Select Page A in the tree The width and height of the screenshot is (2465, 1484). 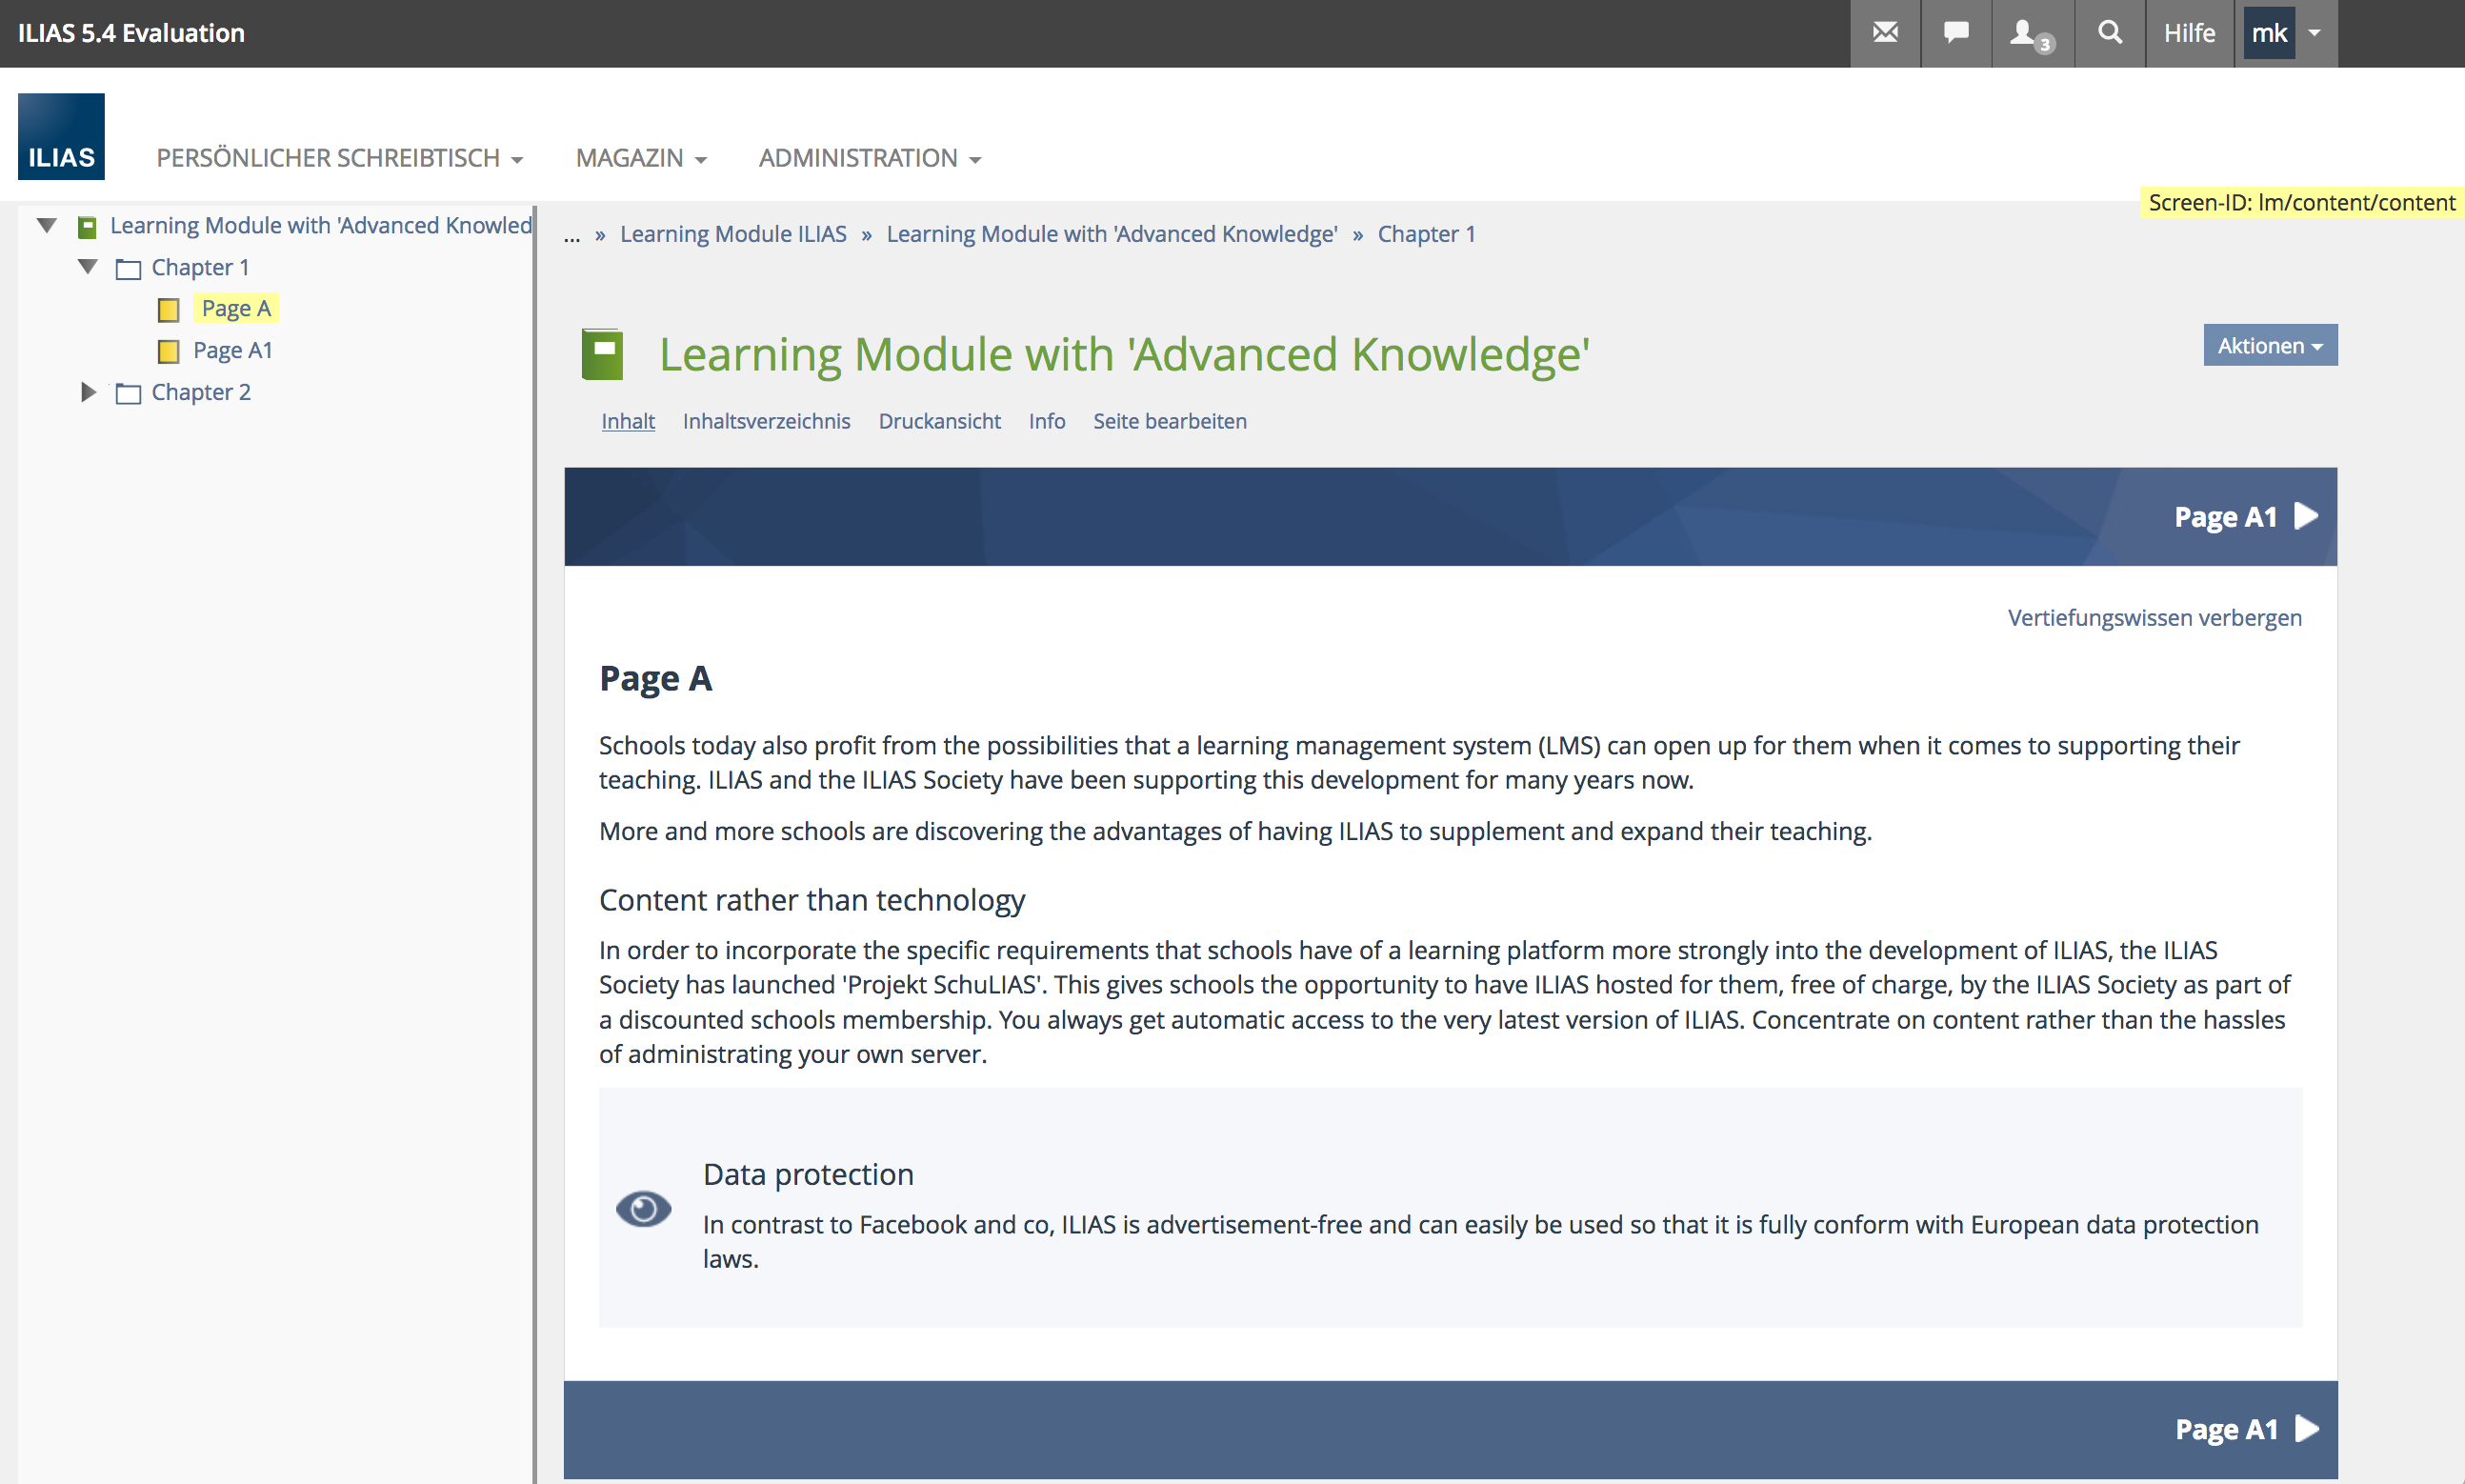pos(236,308)
